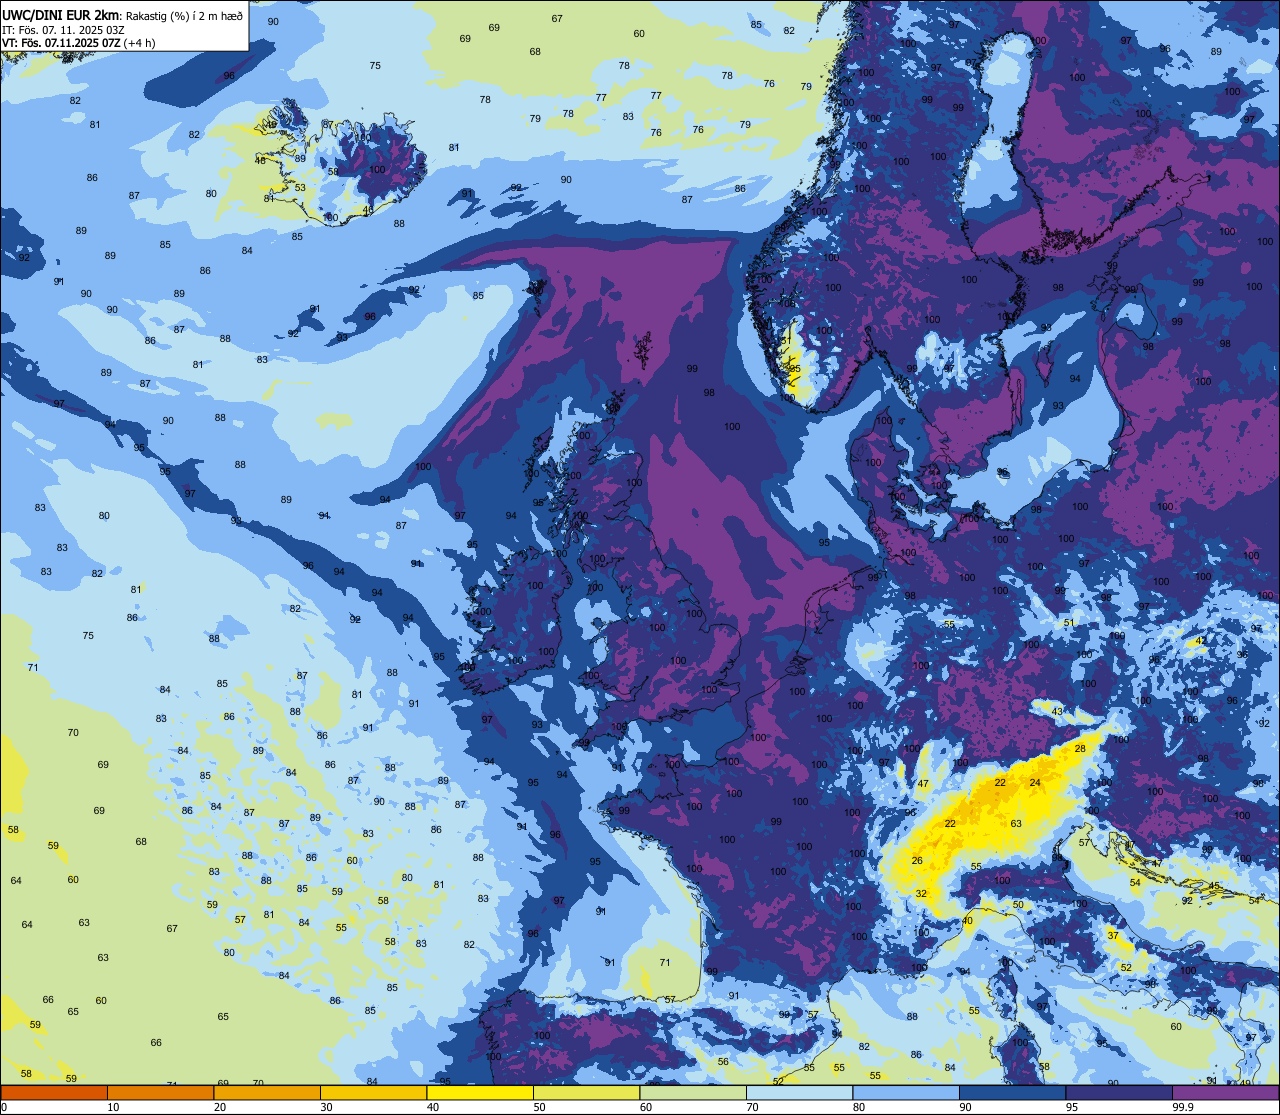
Task: Click the 40–50 % bright yellow legend swatch
Action: (480, 1093)
